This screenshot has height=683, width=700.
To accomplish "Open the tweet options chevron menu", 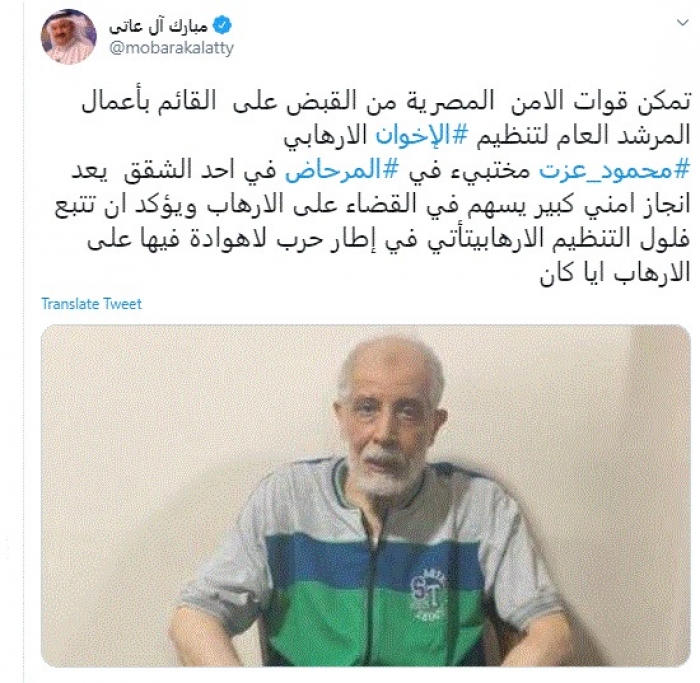I will 682,23.
